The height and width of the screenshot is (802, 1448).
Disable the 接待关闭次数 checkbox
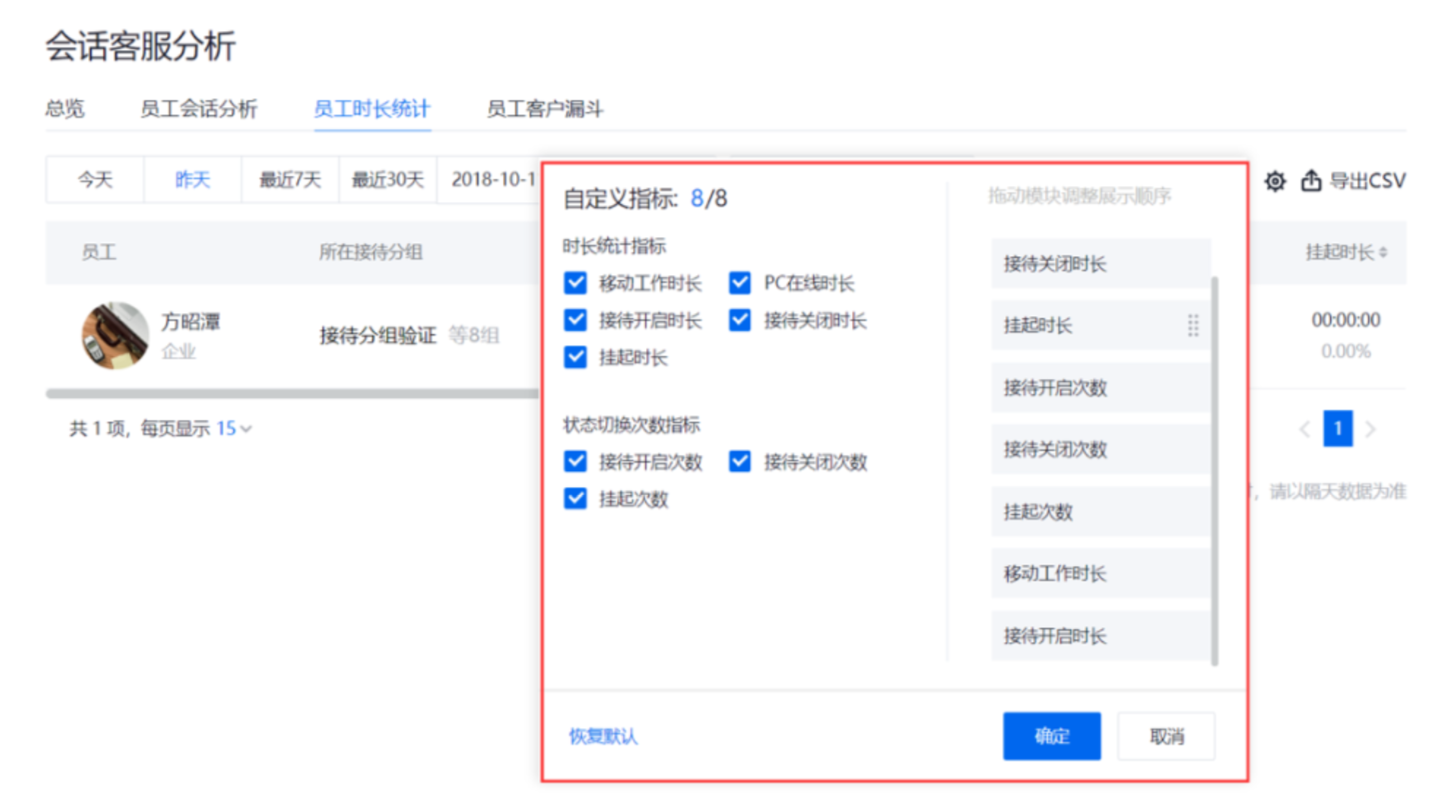click(740, 461)
